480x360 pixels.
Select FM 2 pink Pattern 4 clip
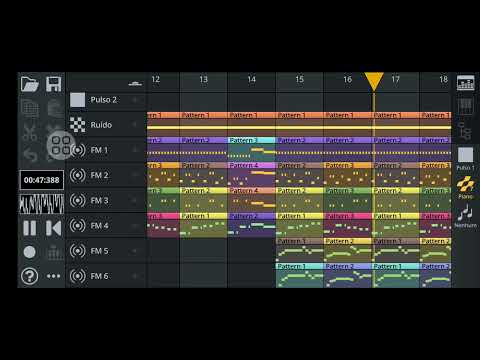click(x=252, y=174)
